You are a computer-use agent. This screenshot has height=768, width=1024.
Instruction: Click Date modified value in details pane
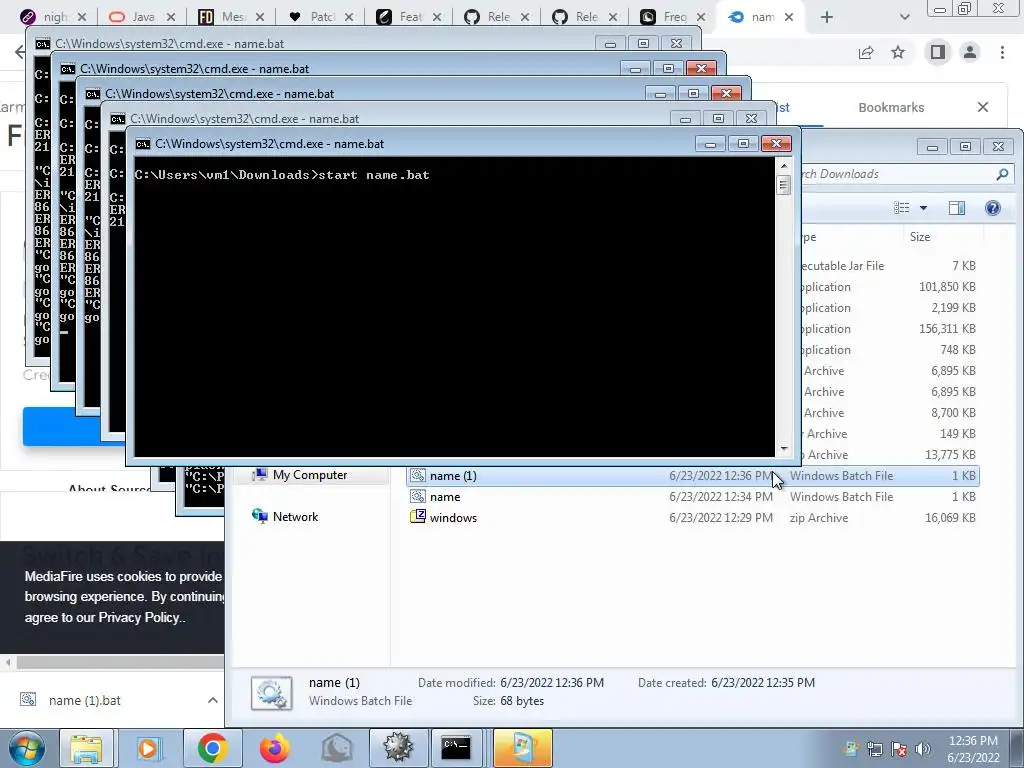coord(552,682)
